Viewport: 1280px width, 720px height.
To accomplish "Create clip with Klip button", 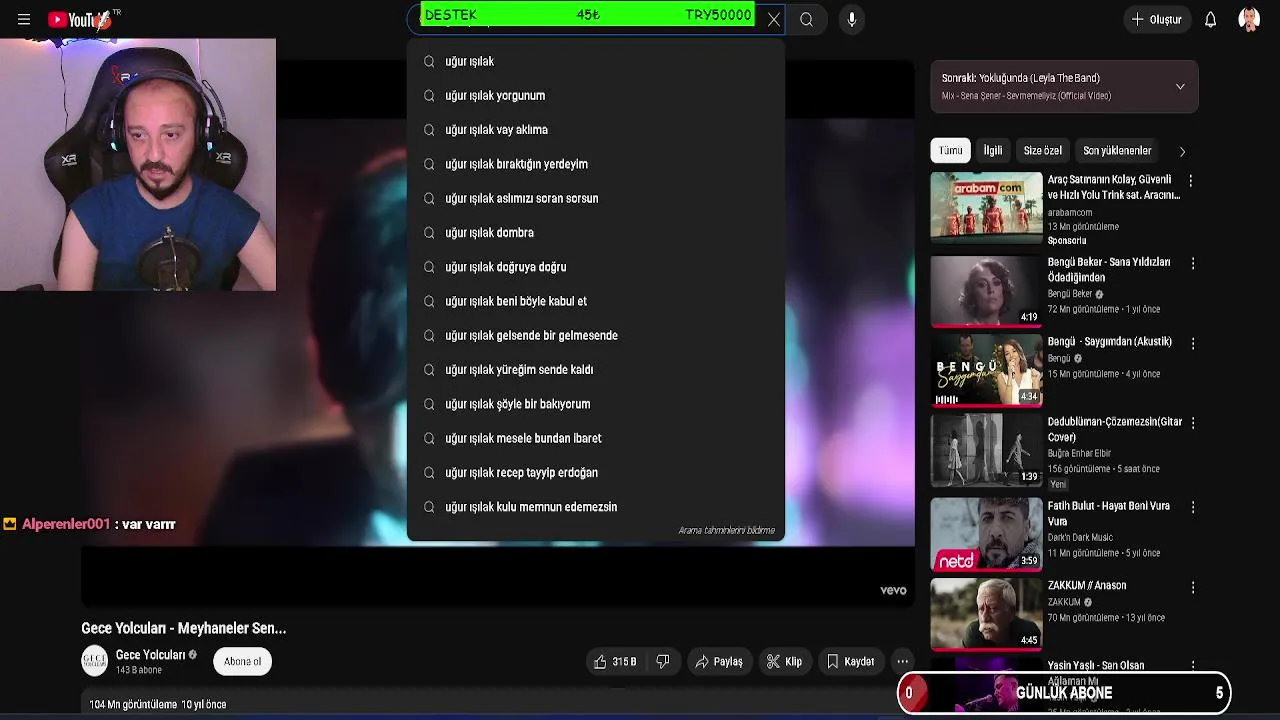I will (x=784, y=661).
